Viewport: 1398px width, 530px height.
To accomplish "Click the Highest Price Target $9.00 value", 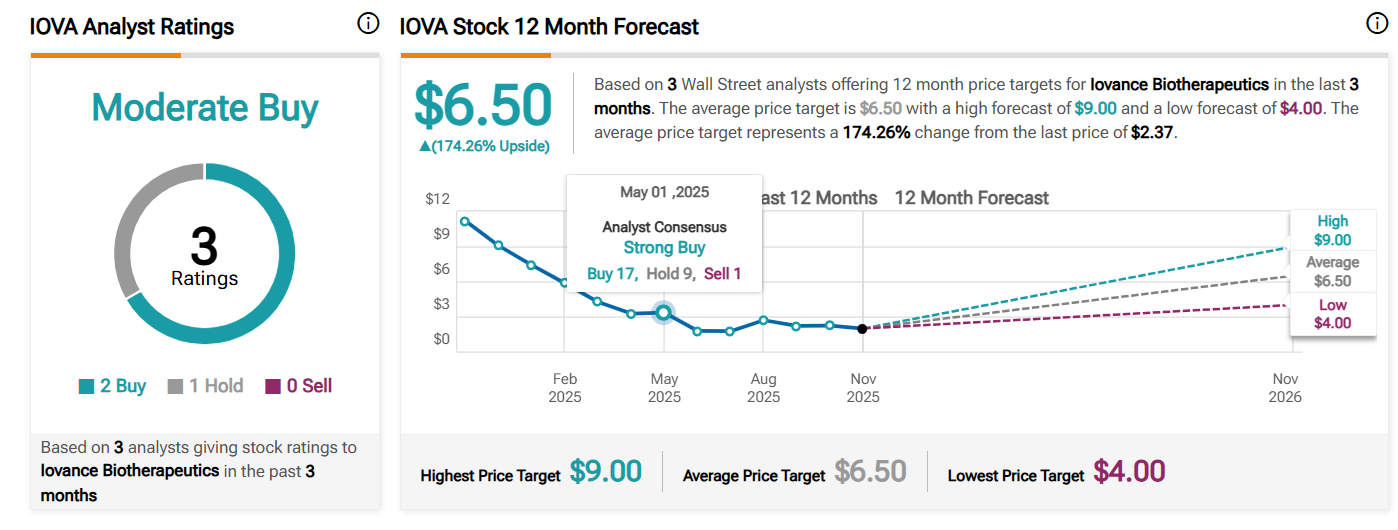I will point(605,472).
